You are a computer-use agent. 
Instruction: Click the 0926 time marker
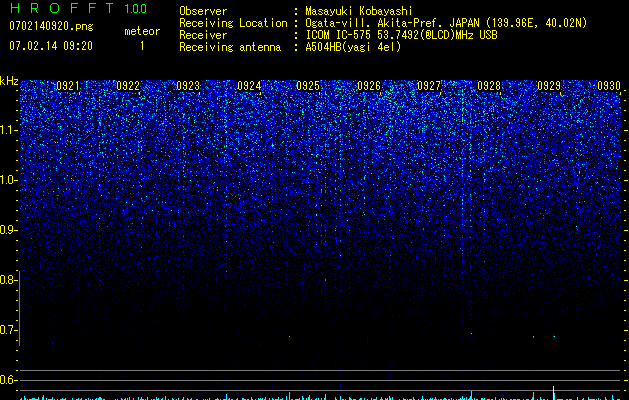(369, 86)
